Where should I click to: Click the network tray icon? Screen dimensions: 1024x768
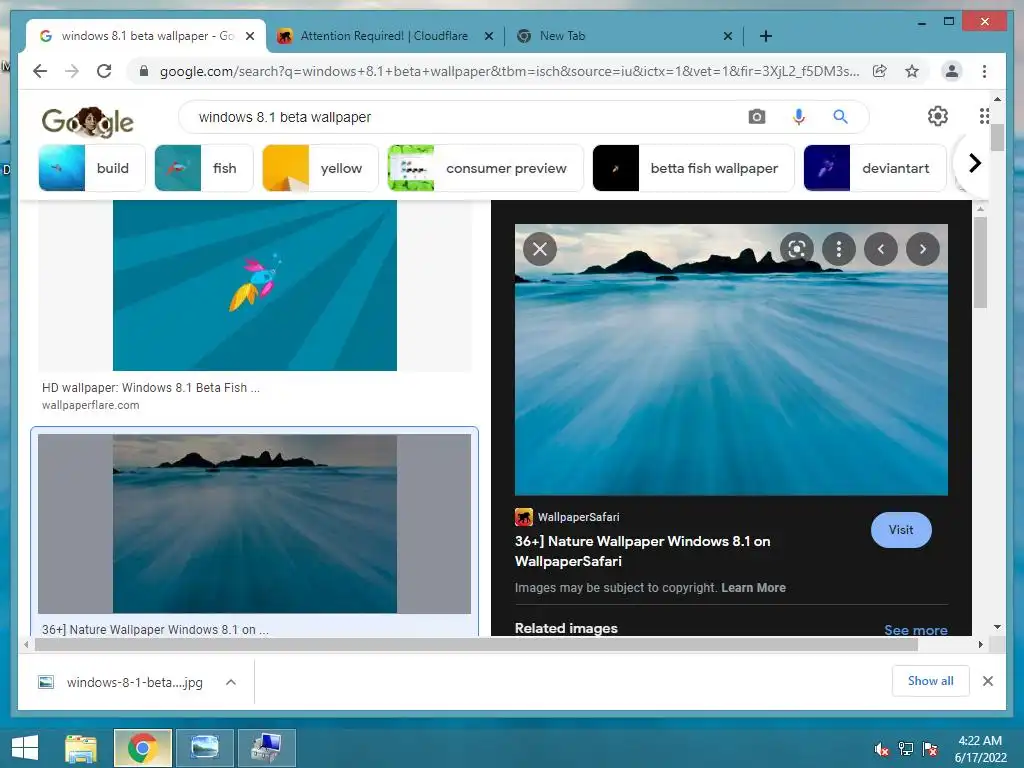[906, 749]
